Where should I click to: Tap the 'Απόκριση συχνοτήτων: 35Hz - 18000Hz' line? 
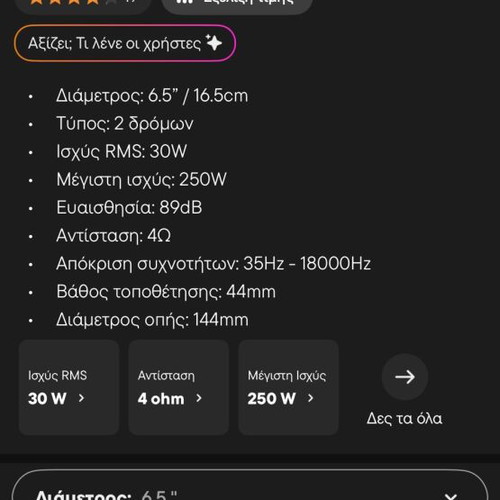213,263
